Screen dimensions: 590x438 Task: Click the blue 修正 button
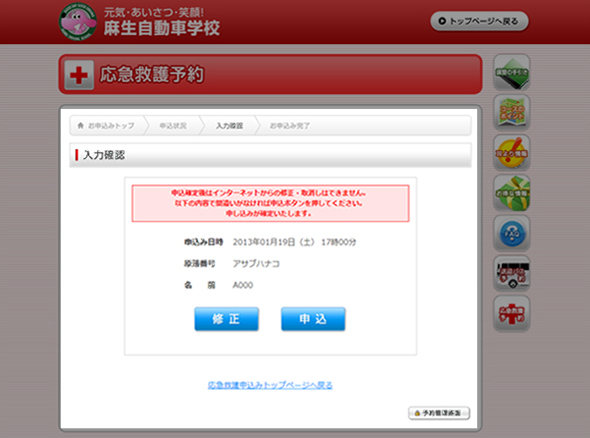[x=227, y=319]
